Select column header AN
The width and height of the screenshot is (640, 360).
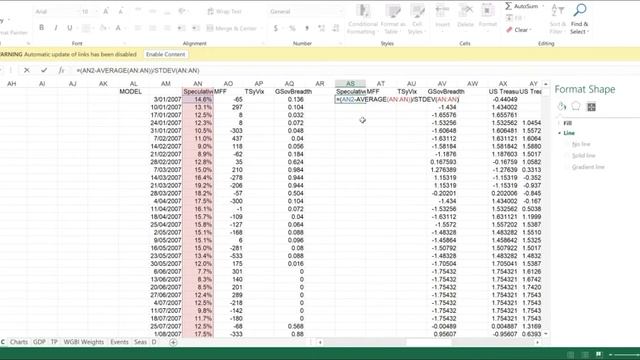click(198, 84)
